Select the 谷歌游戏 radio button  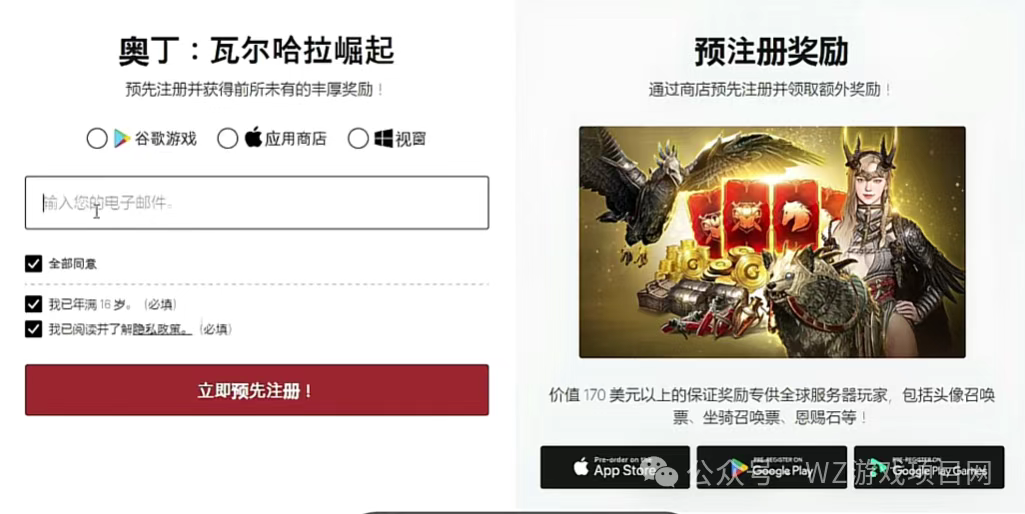97,139
